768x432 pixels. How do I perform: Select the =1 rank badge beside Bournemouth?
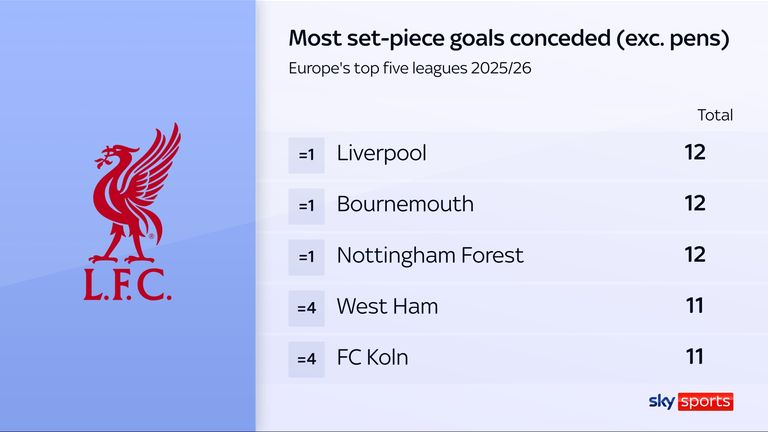(x=306, y=205)
